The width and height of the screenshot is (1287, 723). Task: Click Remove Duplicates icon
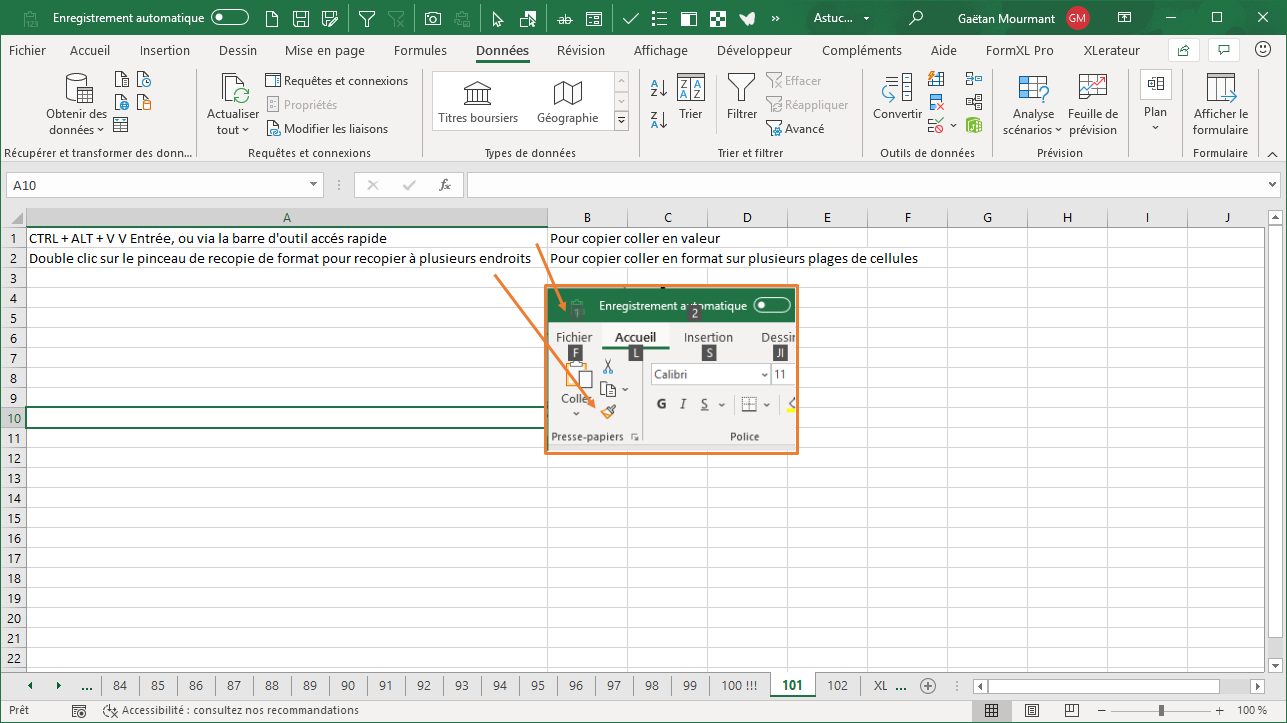pos(937,102)
